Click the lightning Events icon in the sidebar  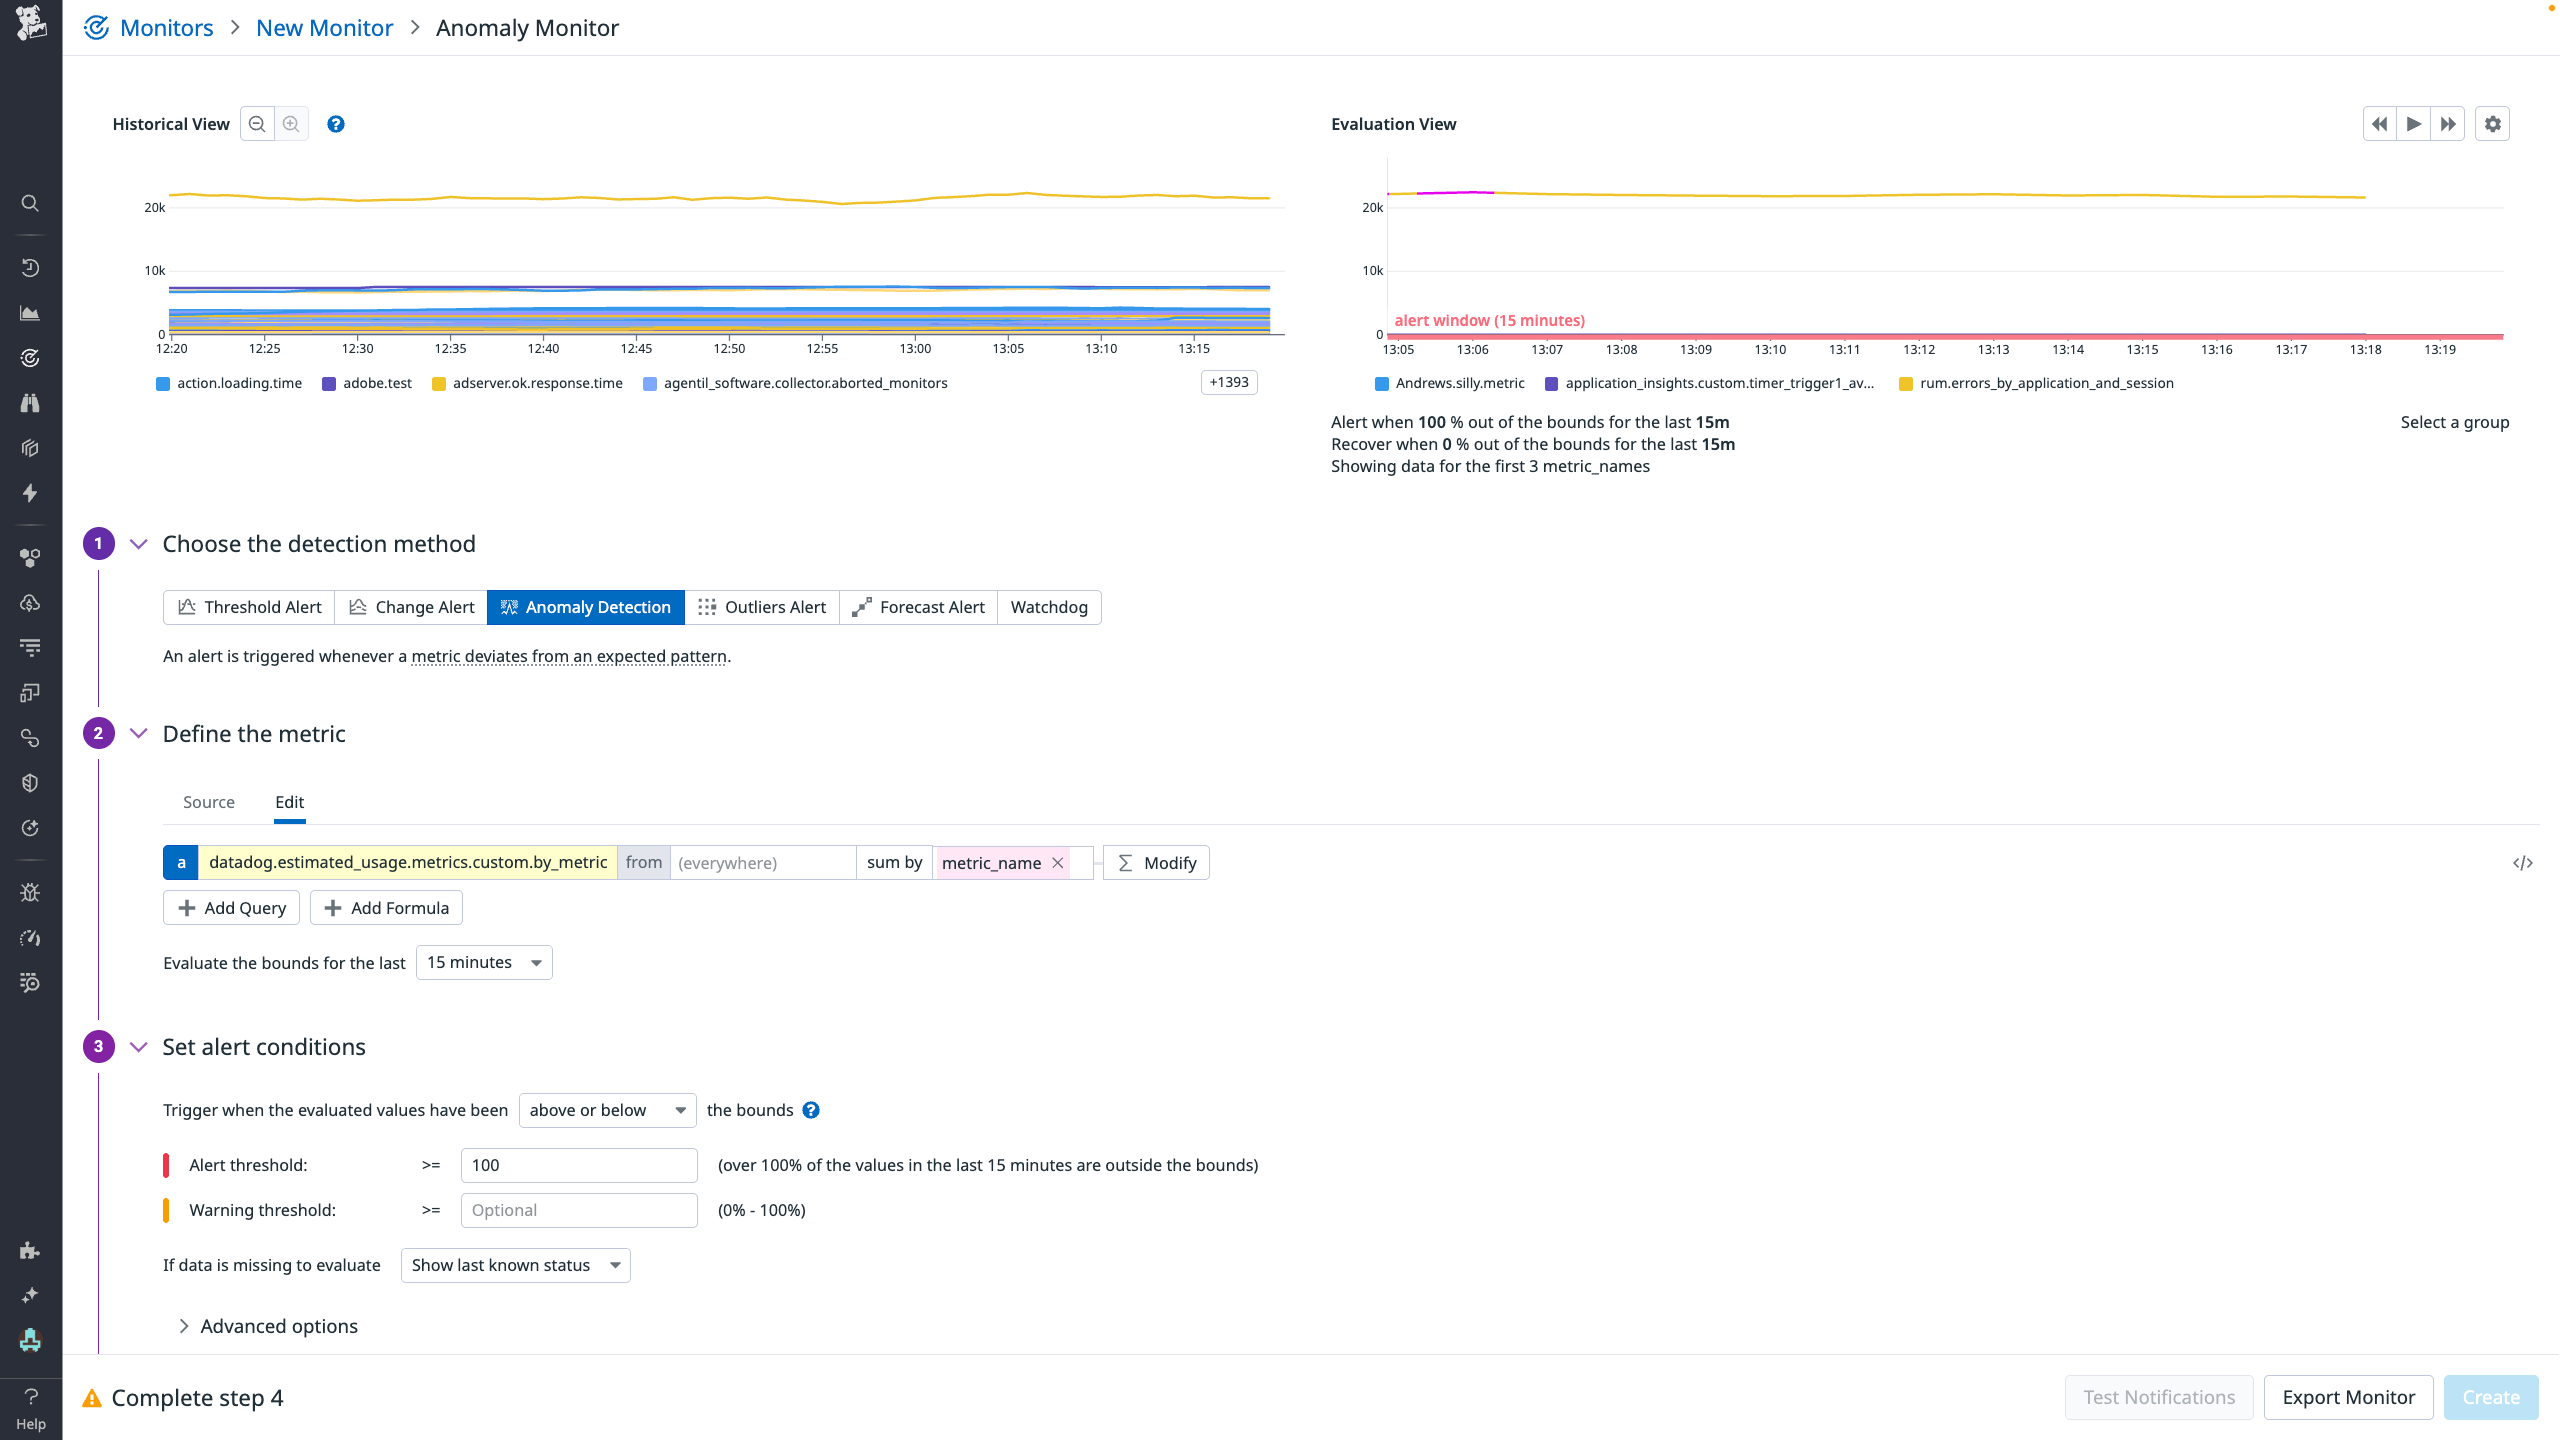tap(29, 493)
